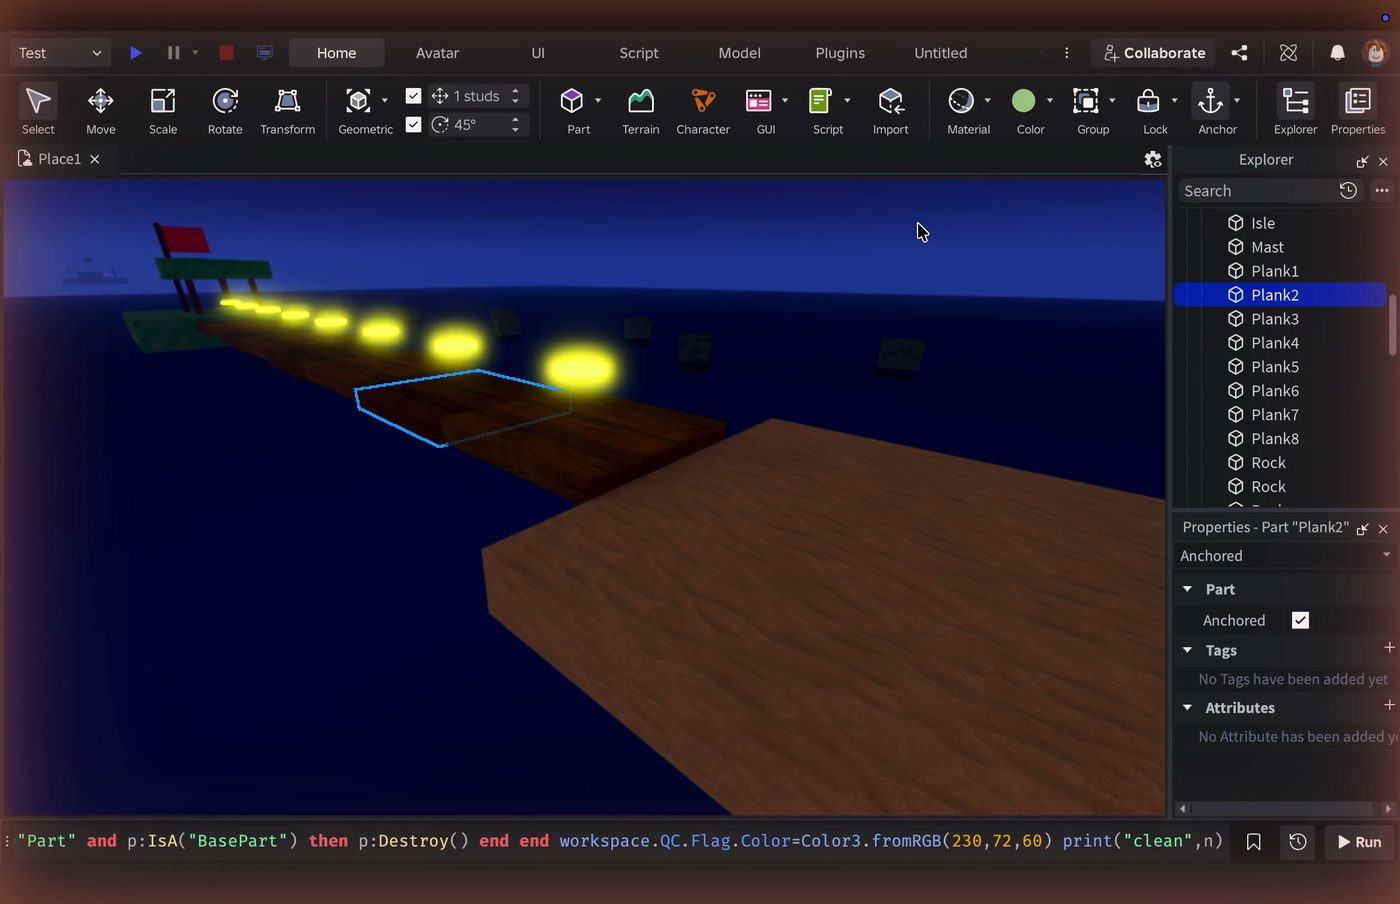Expand the Color dropdown arrow
Image resolution: width=1400 pixels, height=904 pixels.
coord(1050,101)
